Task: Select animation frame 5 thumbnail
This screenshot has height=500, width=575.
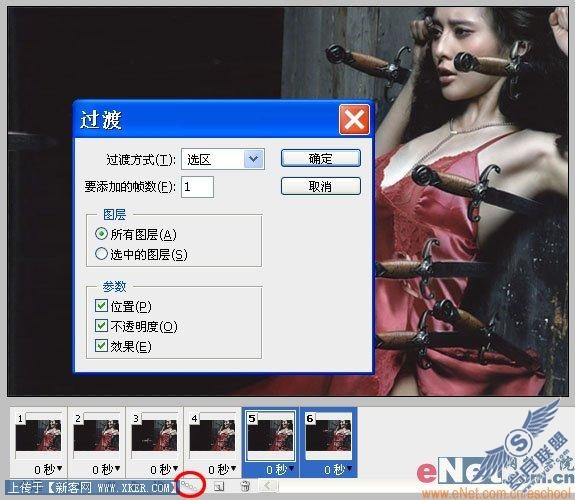Action: [271, 436]
